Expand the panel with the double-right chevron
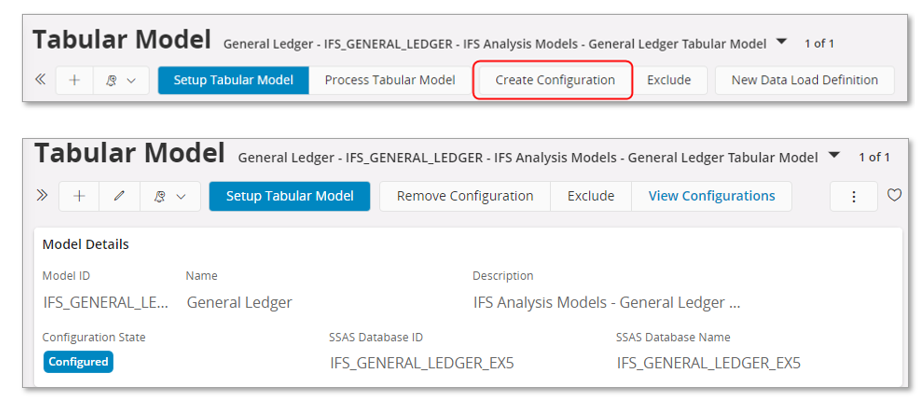The width and height of the screenshot is (923, 402). point(41,195)
